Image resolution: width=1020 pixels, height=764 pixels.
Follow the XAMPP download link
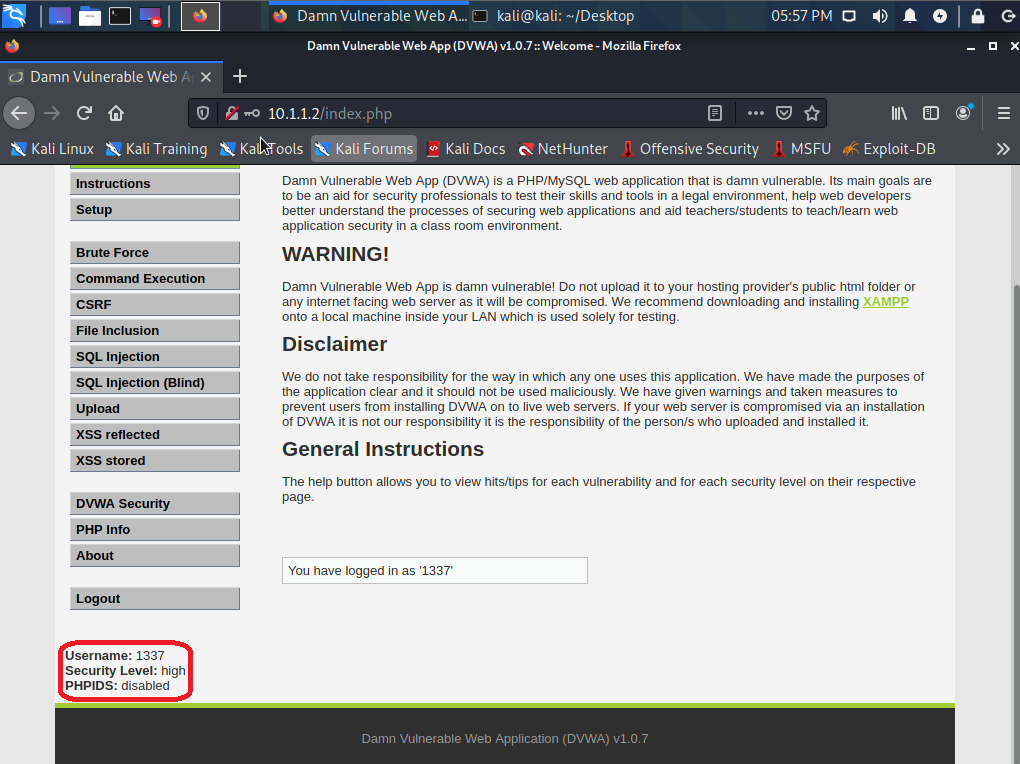tap(885, 302)
